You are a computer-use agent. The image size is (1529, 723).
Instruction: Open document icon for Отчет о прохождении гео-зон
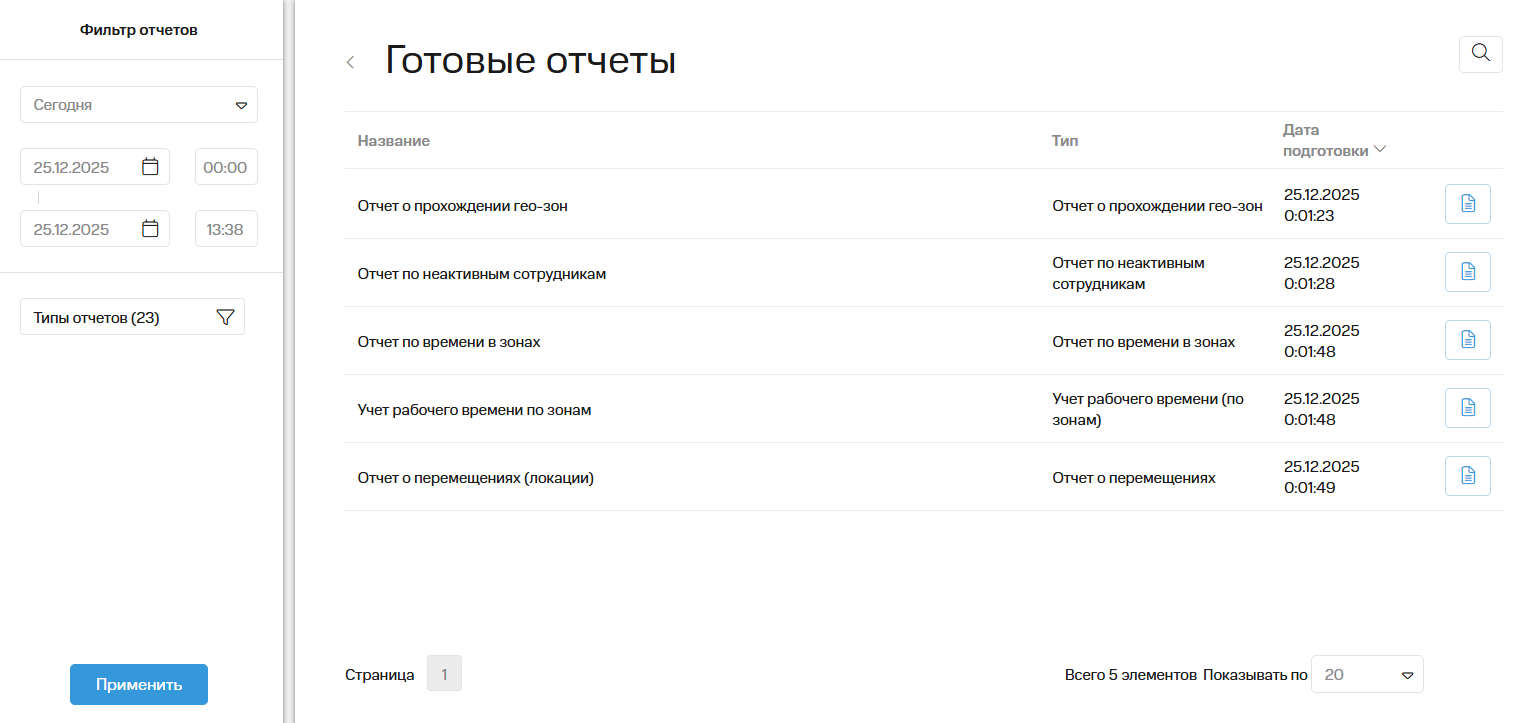click(x=1467, y=204)
